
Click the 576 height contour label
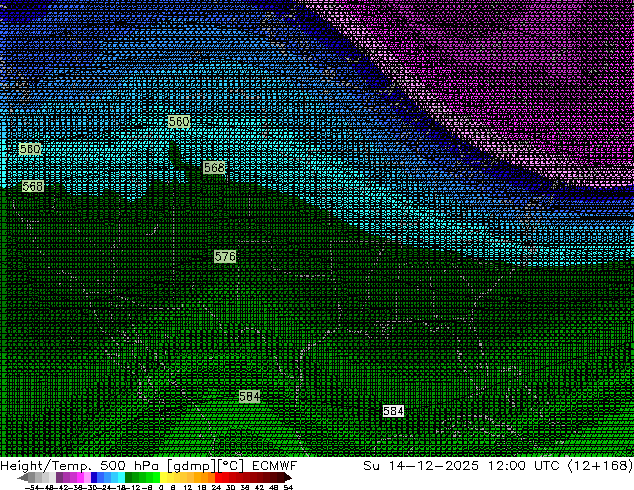click(x=225, y=256)
